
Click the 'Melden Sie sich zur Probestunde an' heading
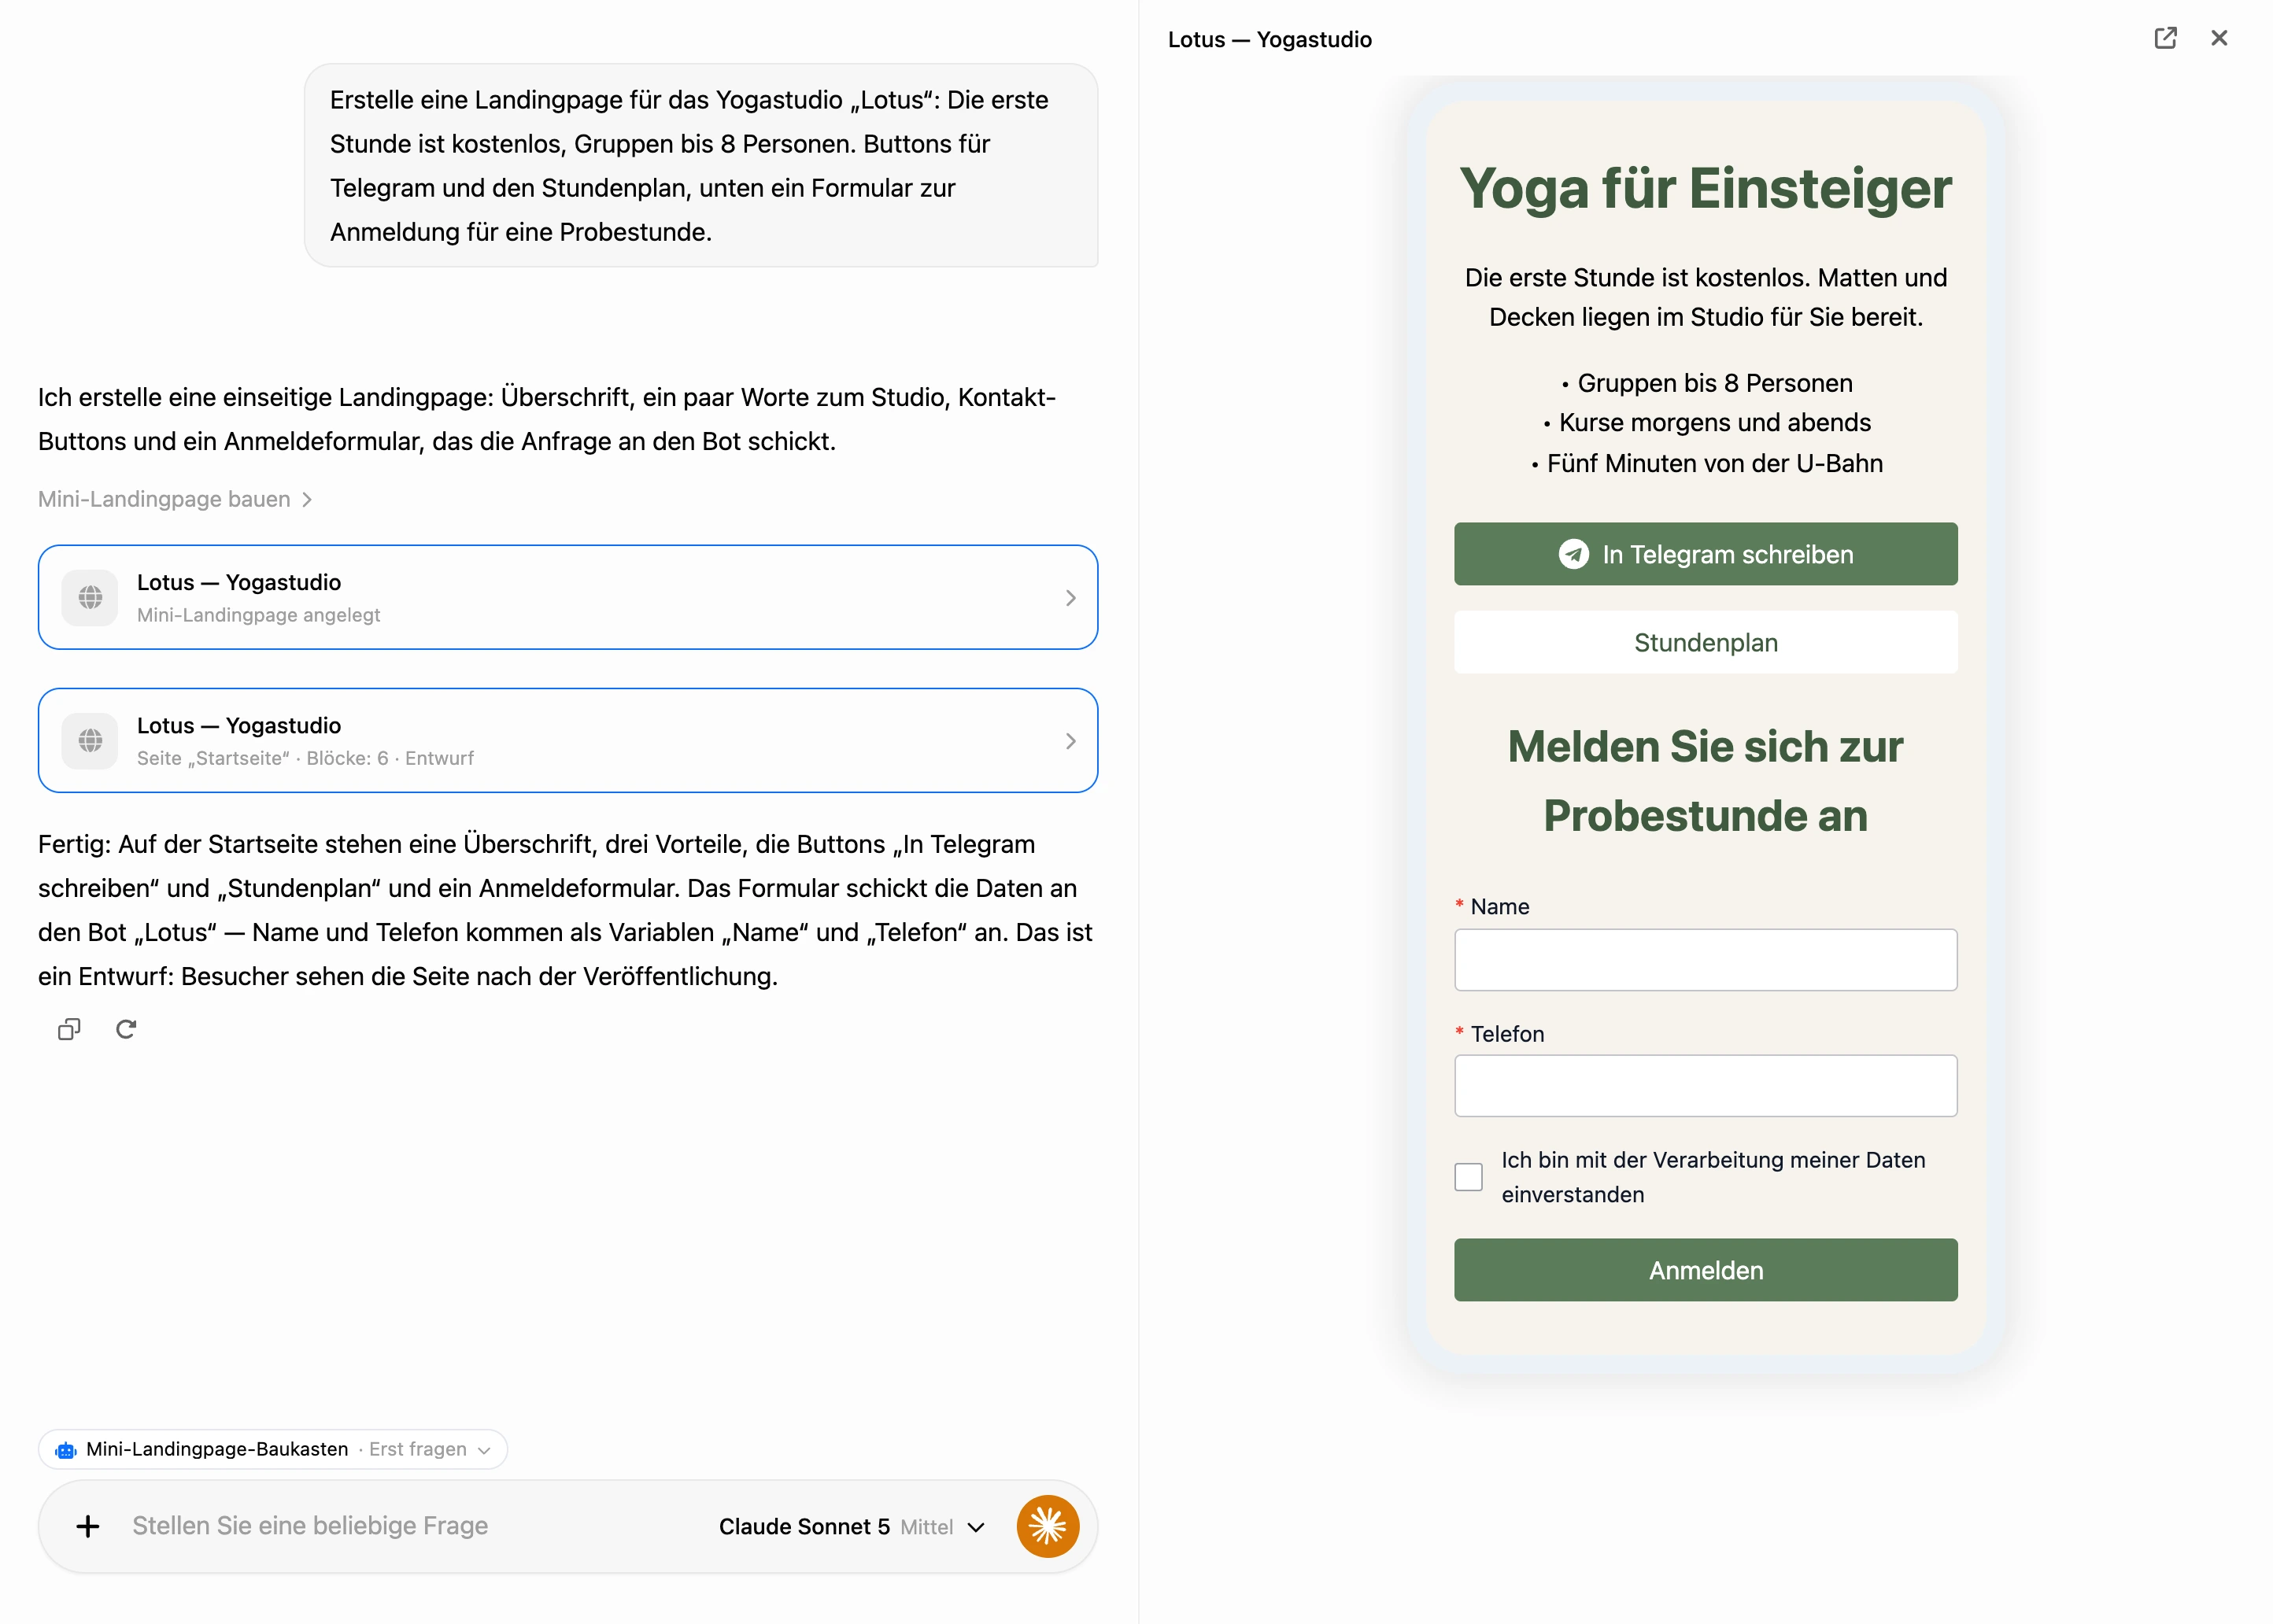1705,781
